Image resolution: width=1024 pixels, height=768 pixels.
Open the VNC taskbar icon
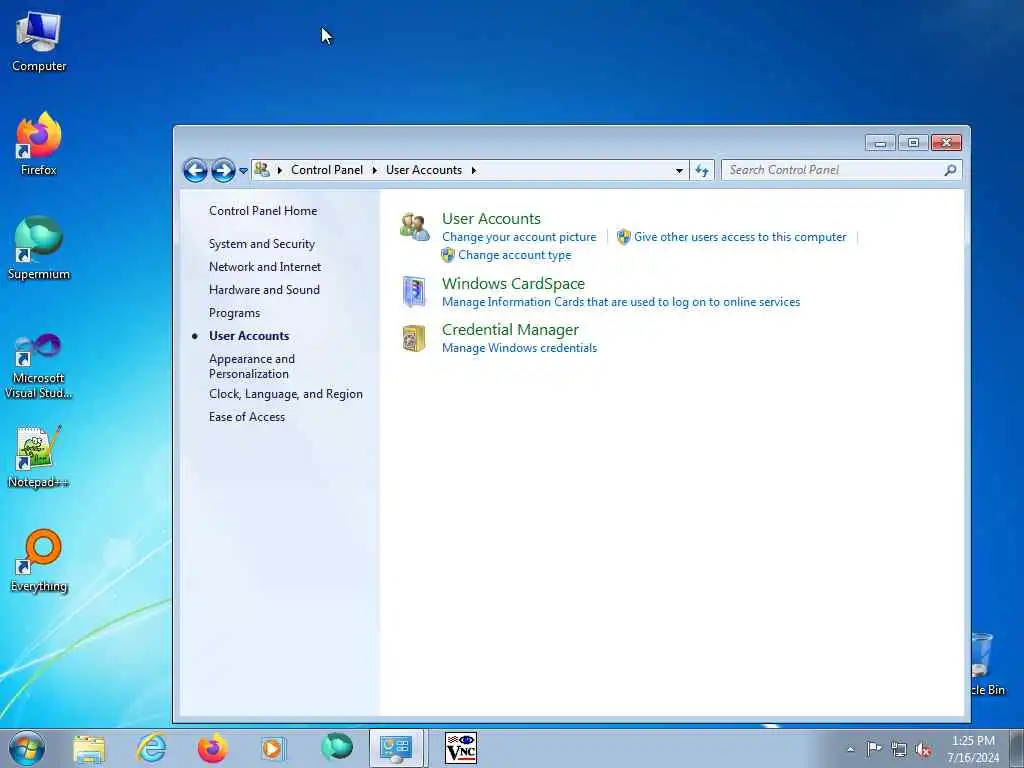(x=460, y=748)
